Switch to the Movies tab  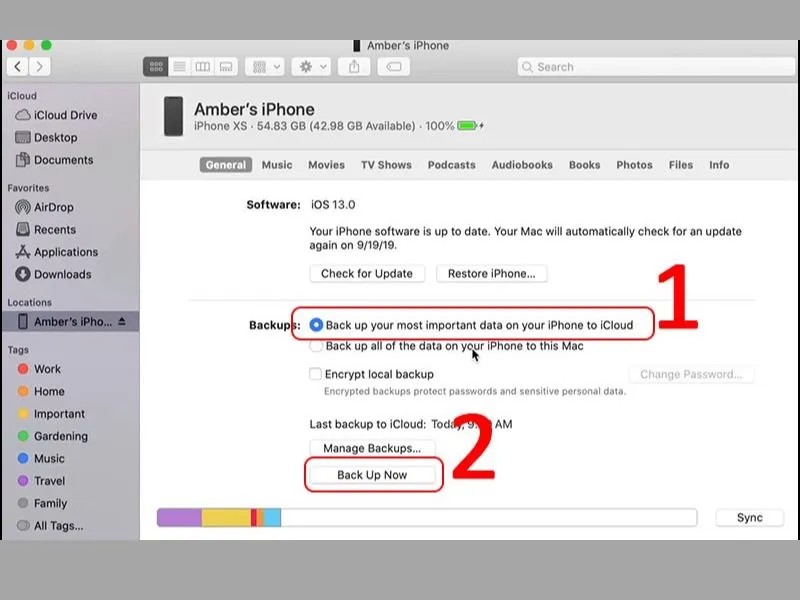(x=327, y=165)
